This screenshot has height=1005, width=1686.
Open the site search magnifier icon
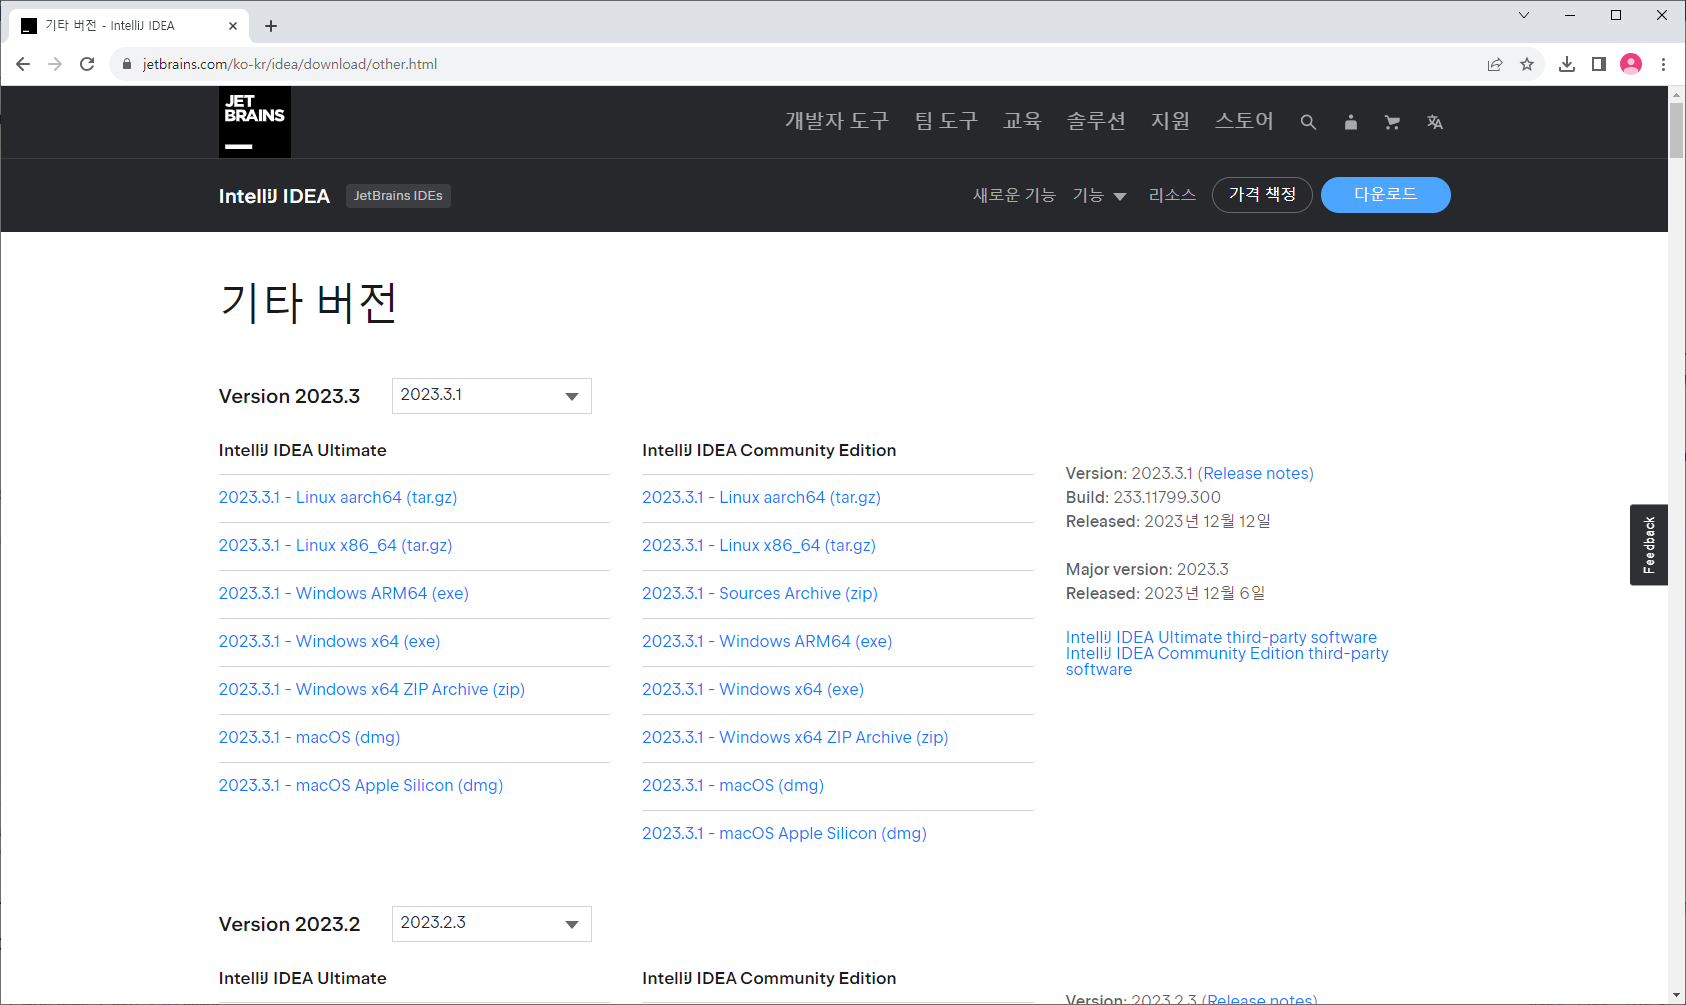point(1308,122)
